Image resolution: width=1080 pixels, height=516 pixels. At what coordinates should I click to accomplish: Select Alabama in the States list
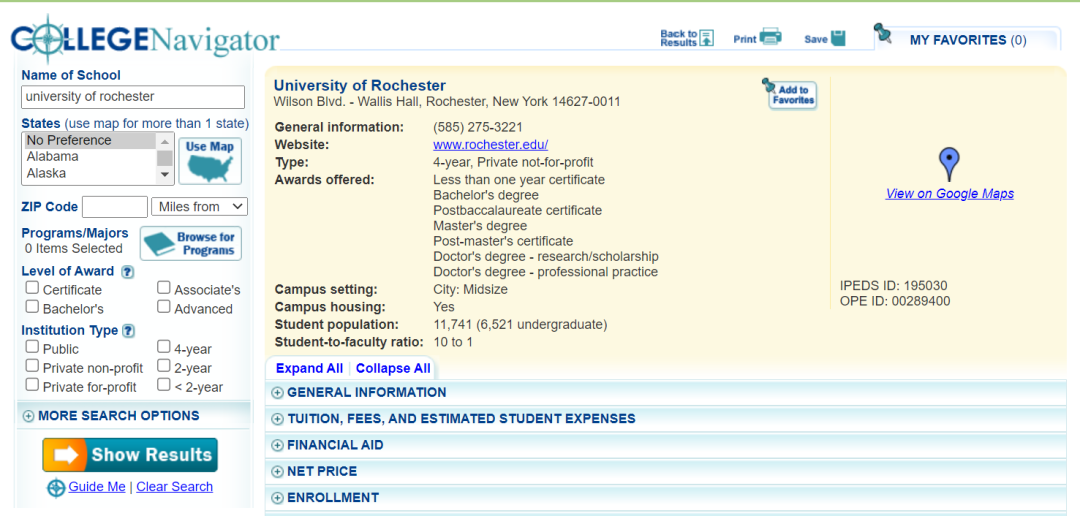pyautogui.click(x=90, y=157)
